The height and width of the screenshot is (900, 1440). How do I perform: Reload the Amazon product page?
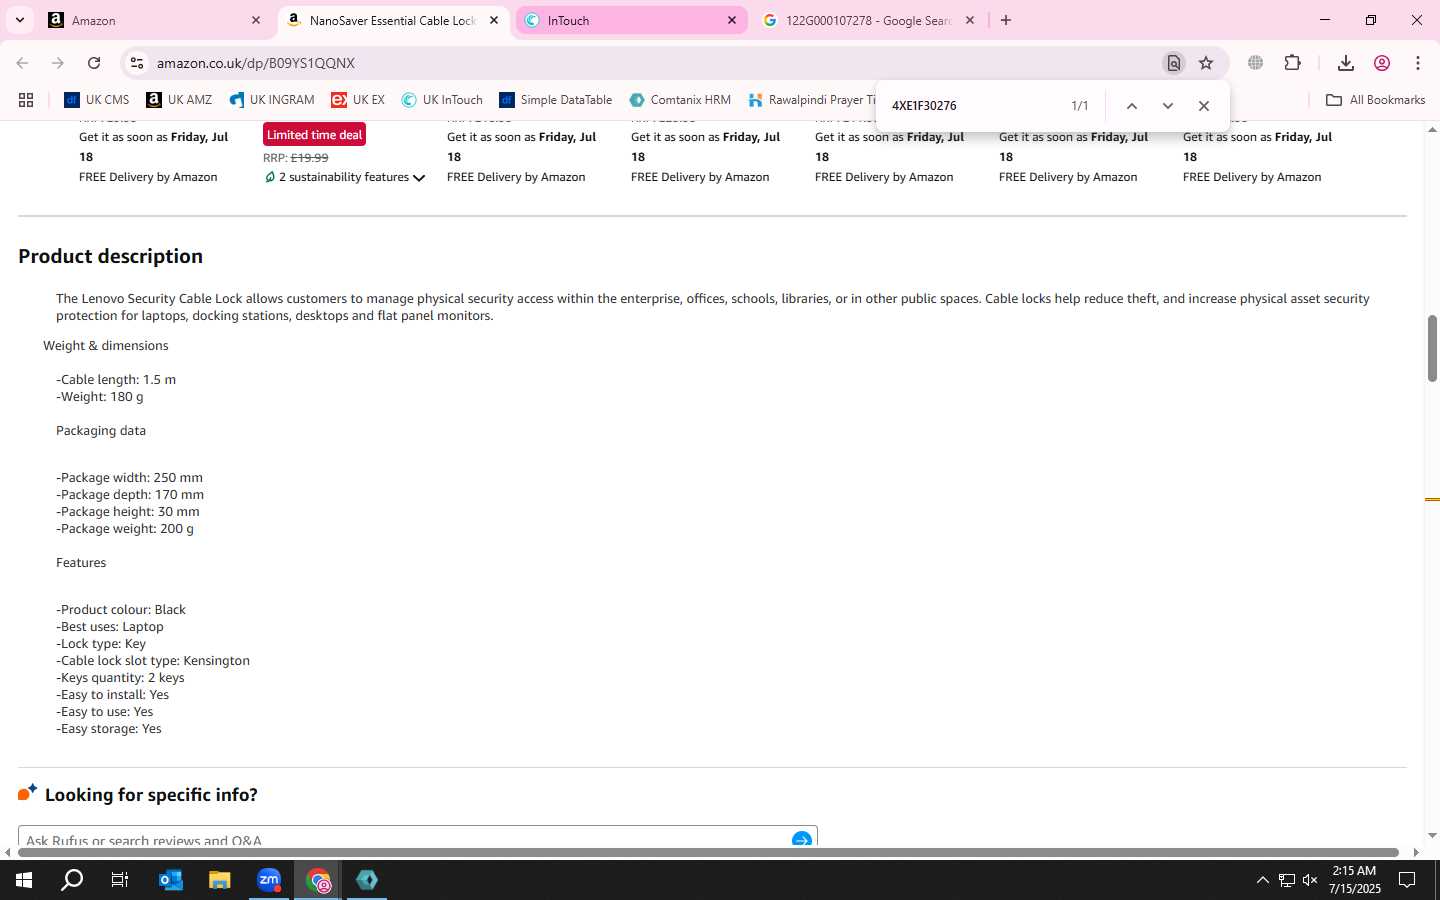pos(94,63)
